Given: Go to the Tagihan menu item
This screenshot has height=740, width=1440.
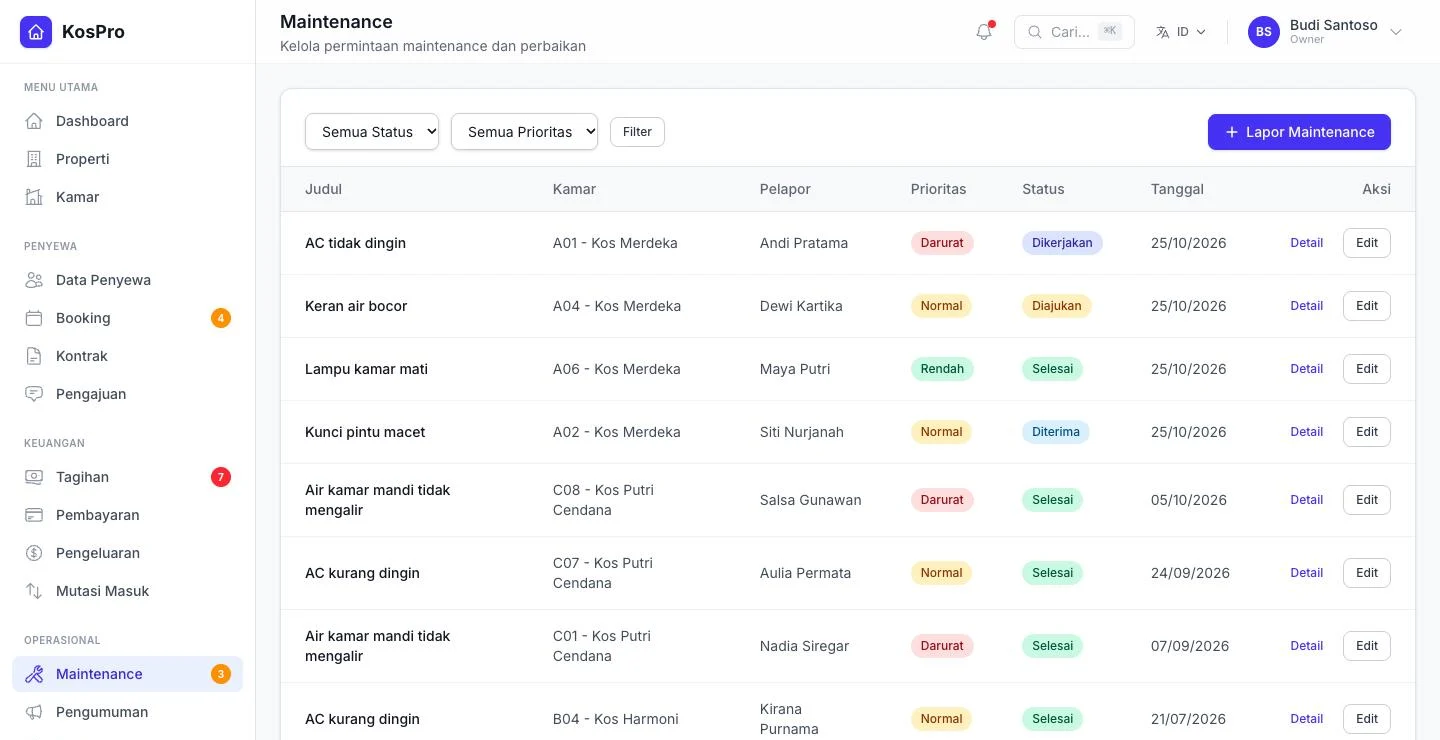Looking at the screenshot, I should pyautogui.click(x=127, y=477).
